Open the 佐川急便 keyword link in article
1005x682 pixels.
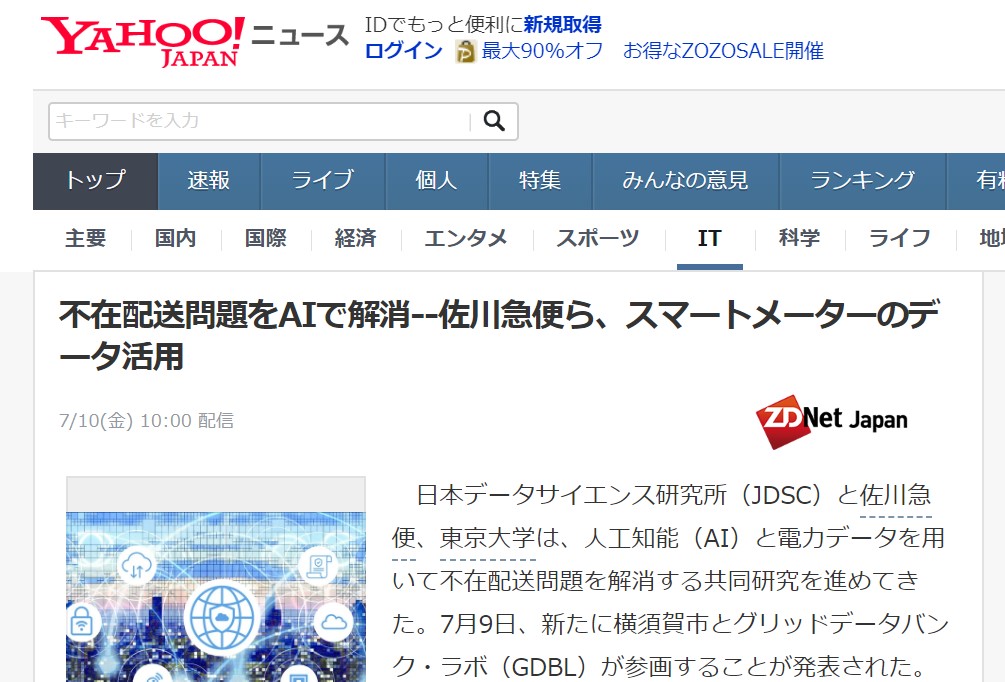(x=896, y=495)
